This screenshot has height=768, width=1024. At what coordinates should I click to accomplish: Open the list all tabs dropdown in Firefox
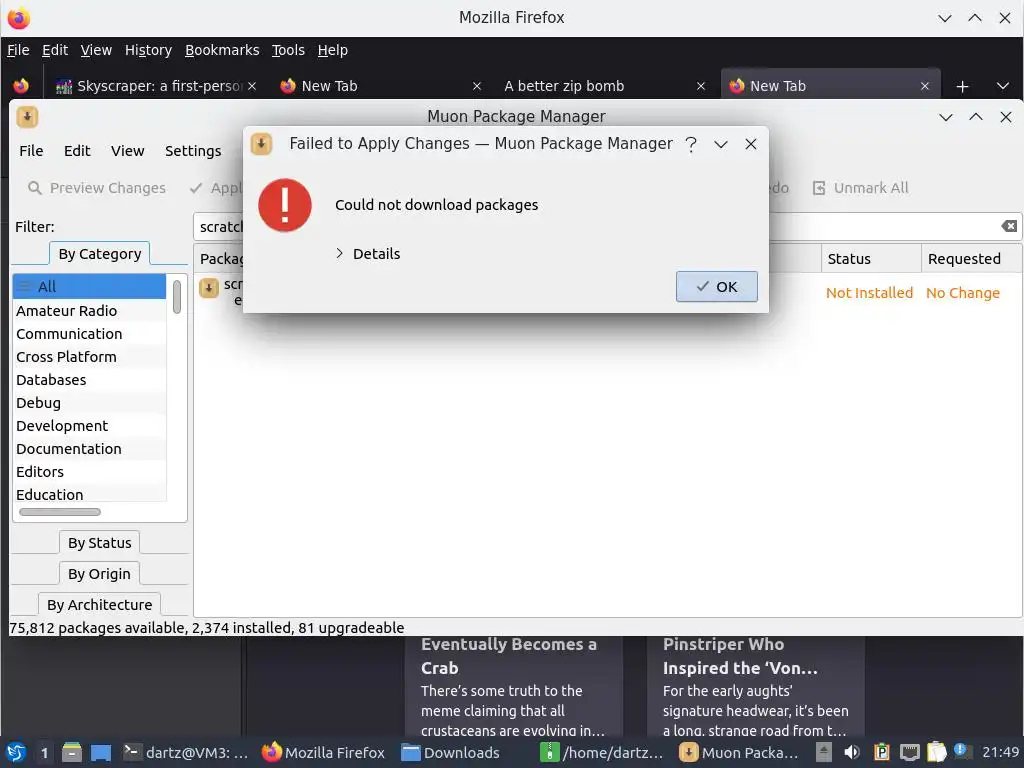point(1003,86)
